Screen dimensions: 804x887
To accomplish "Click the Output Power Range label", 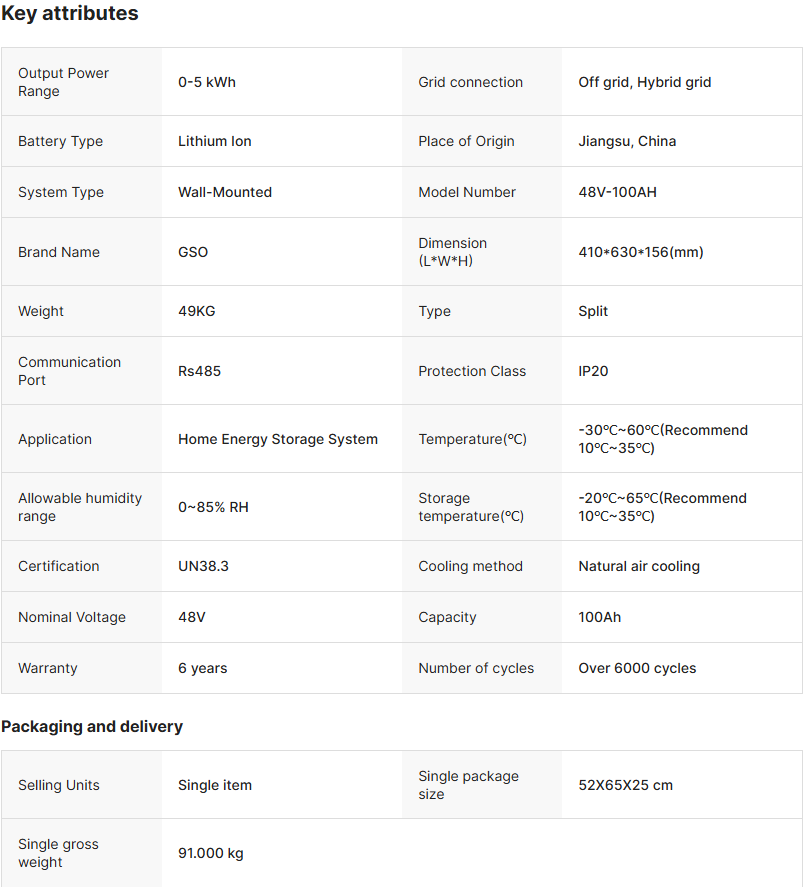I will pos(63,82).
